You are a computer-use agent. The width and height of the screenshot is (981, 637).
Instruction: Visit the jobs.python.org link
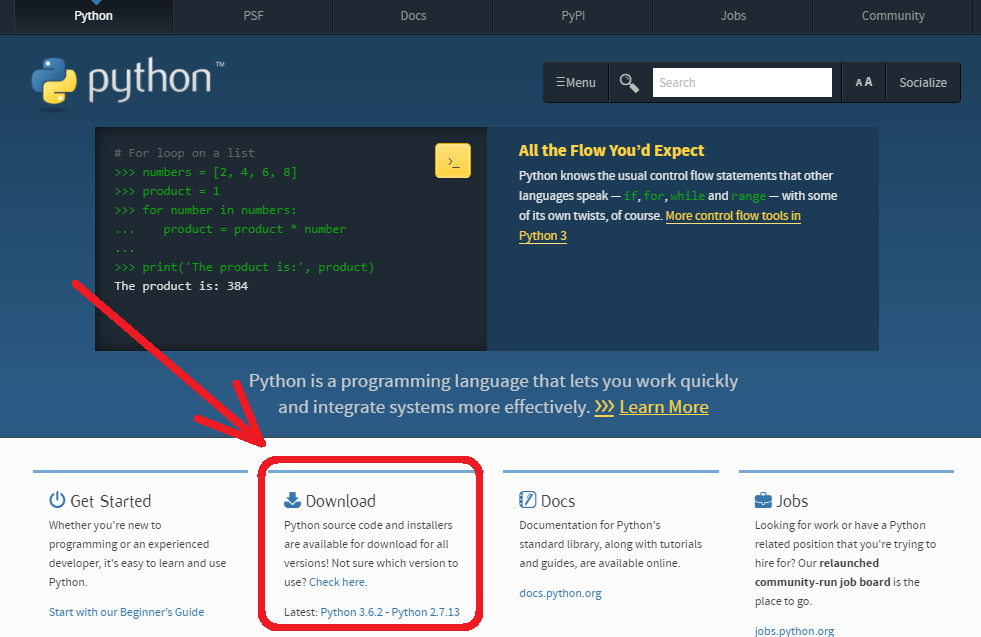(794, 630)
